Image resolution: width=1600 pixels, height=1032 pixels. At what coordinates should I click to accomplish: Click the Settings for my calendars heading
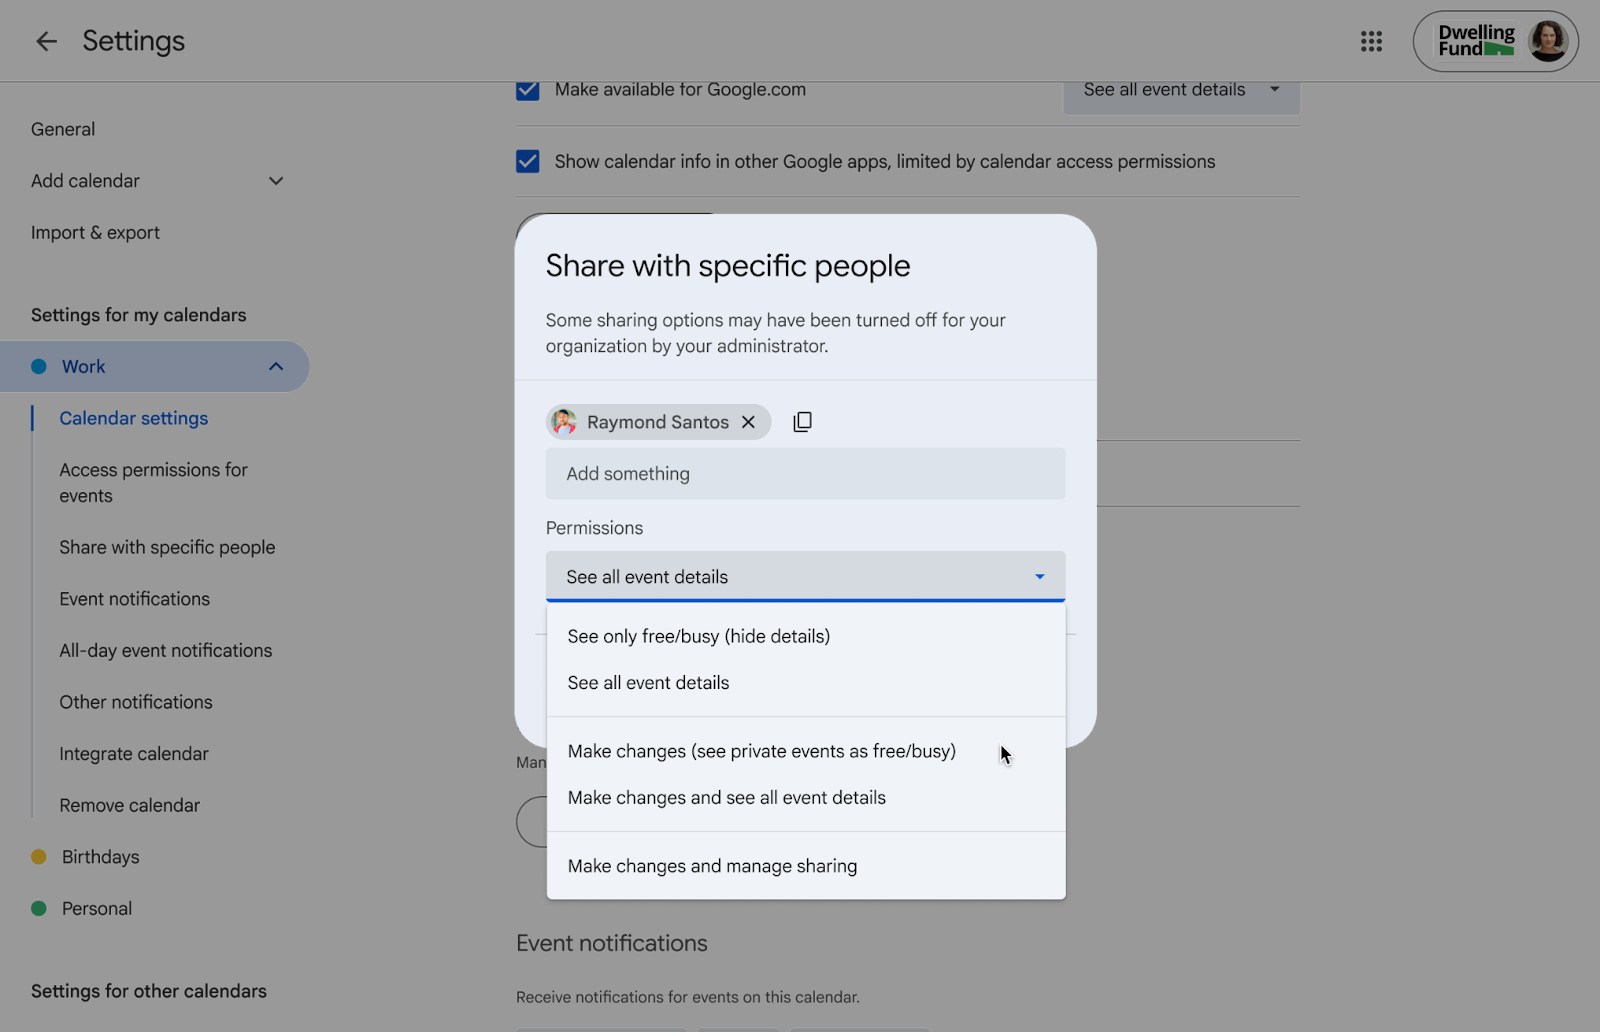pos(139,315)
